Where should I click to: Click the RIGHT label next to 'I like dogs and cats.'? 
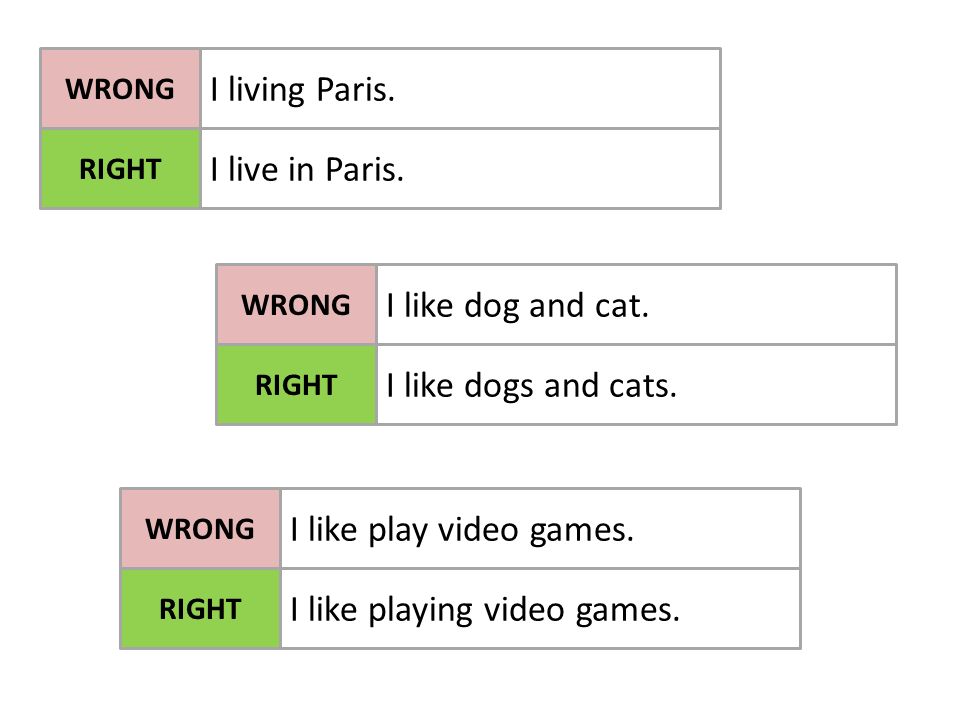pyautogui.click(x=296, y=385)
